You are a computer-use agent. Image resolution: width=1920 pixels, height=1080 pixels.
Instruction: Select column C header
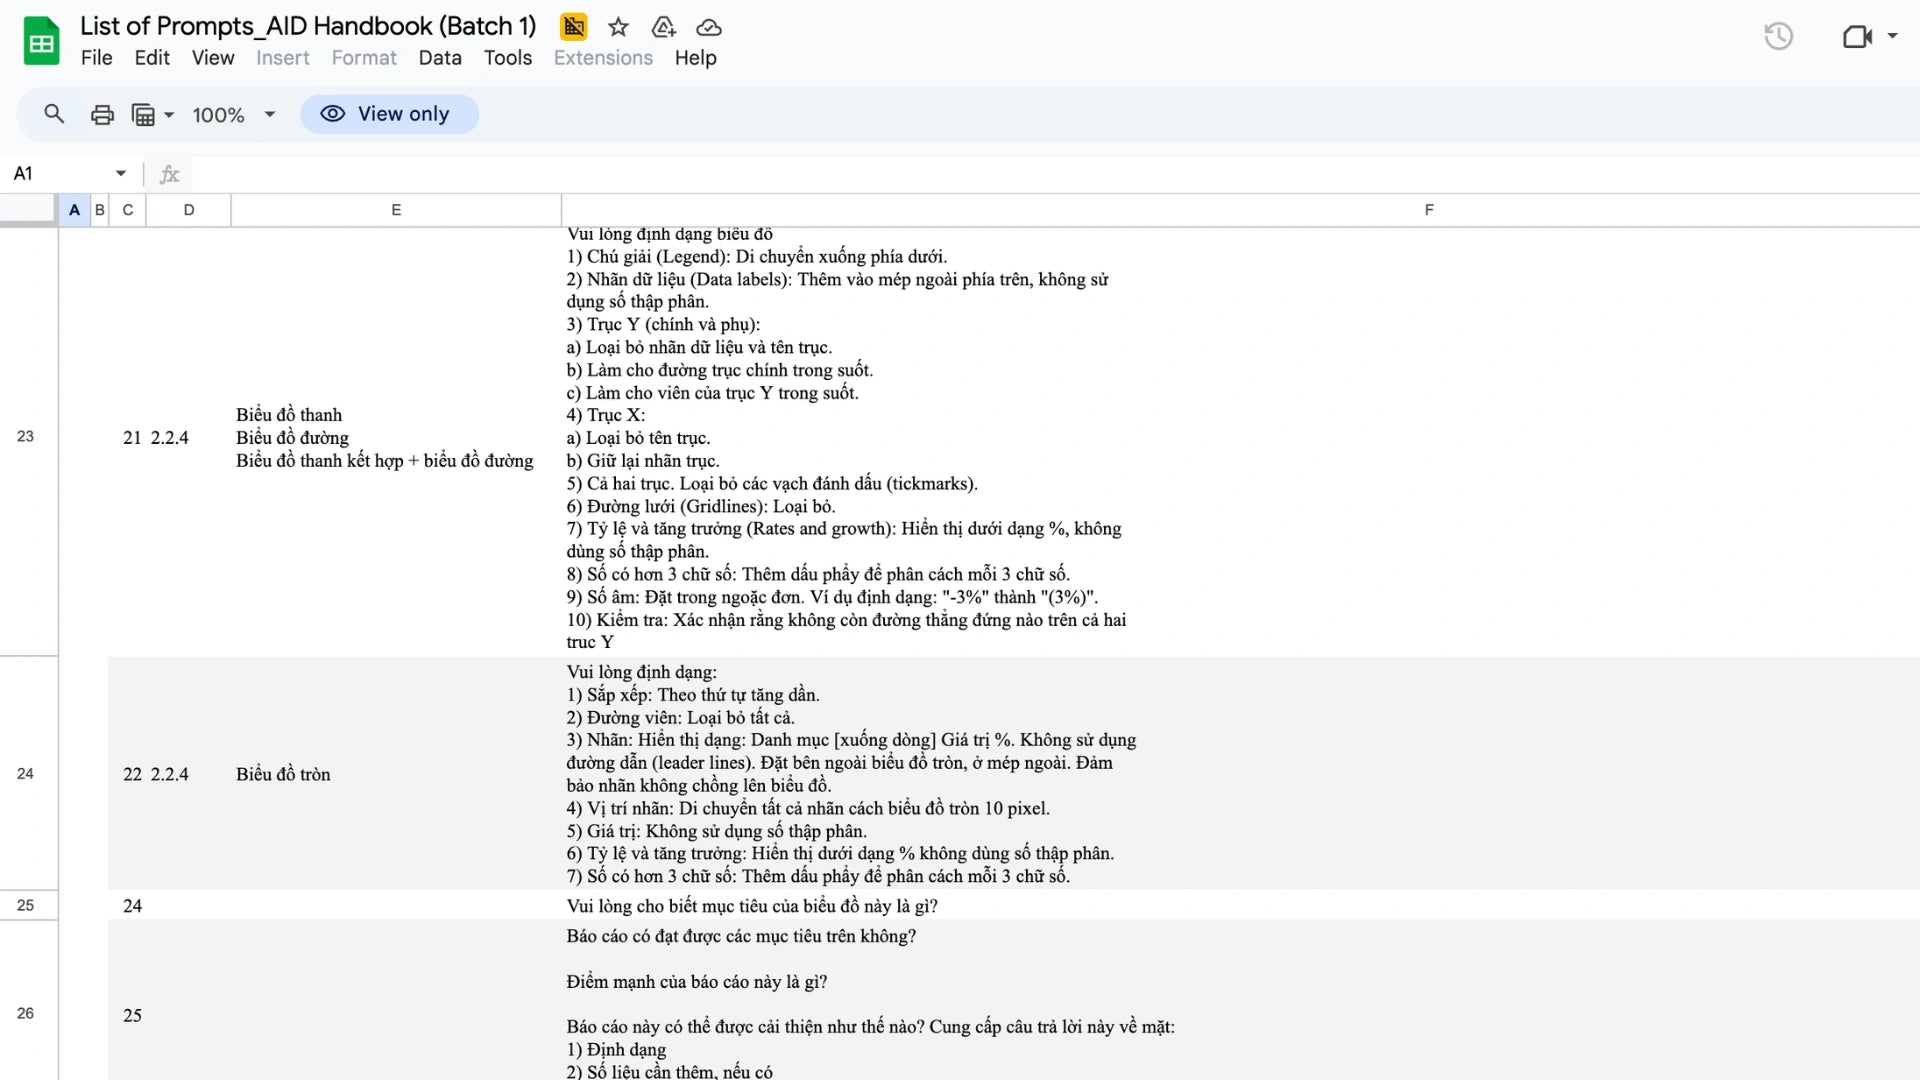(x=127, y=210)
